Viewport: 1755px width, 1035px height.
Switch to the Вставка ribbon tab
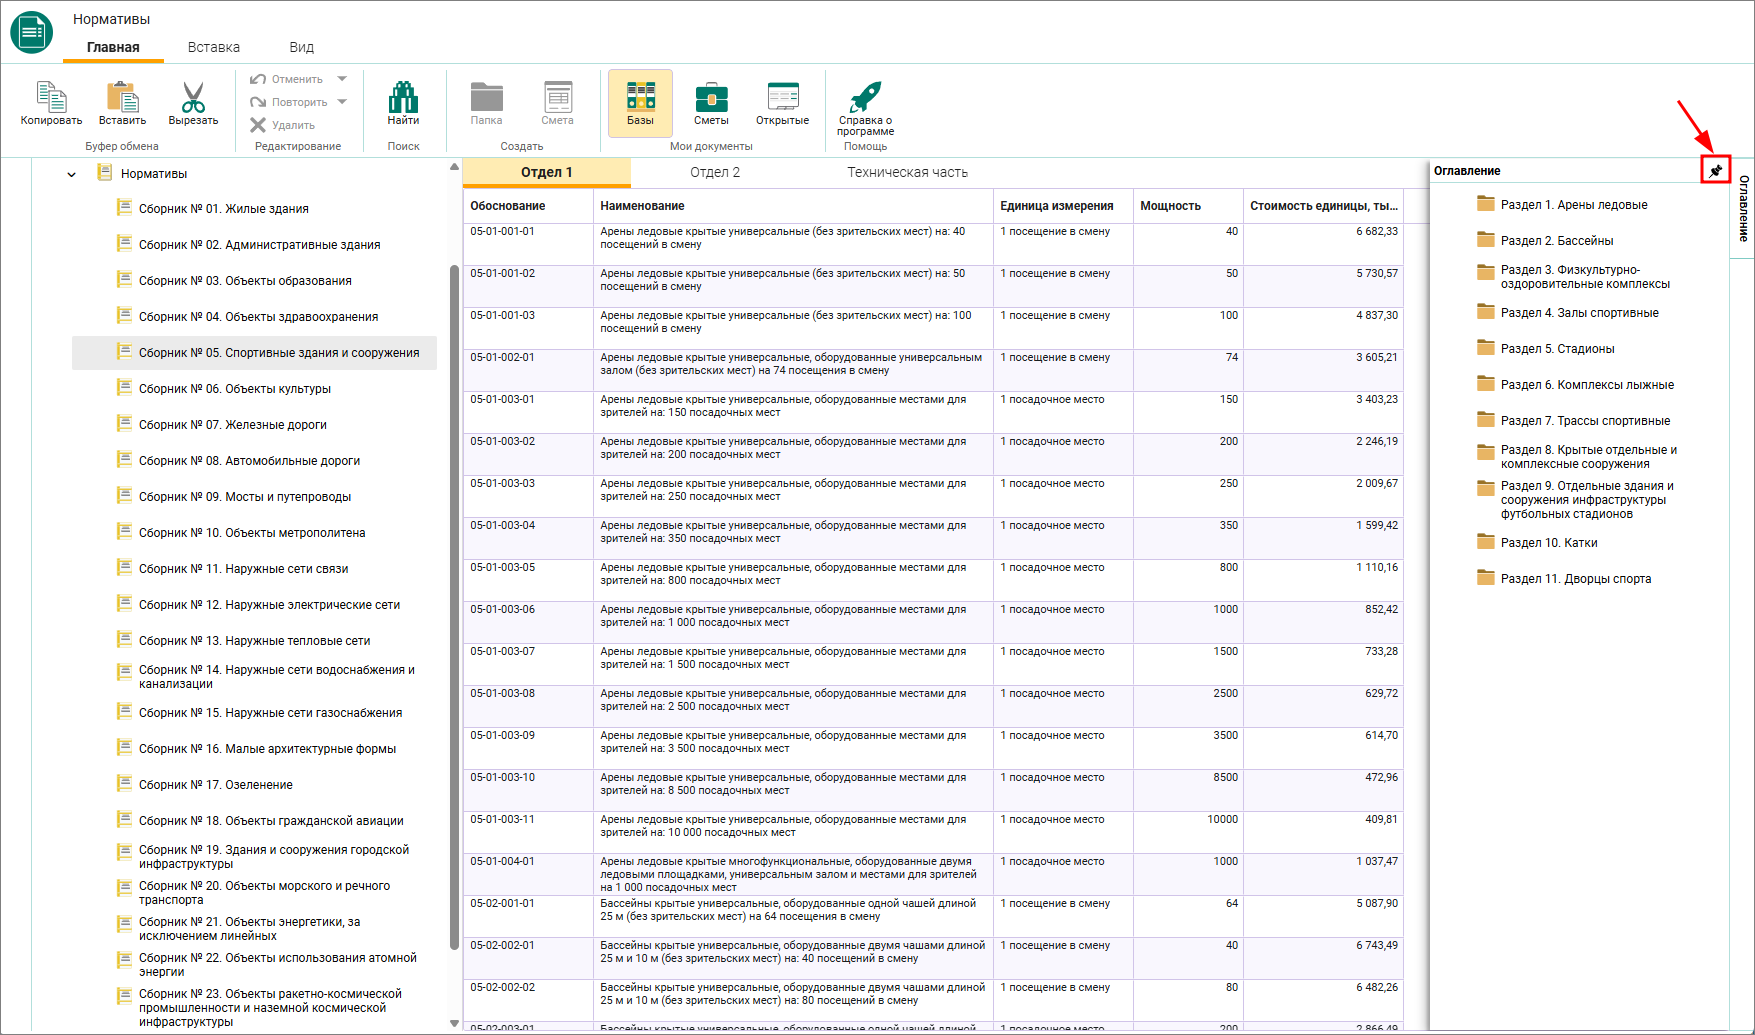click(x=214, y=47)
